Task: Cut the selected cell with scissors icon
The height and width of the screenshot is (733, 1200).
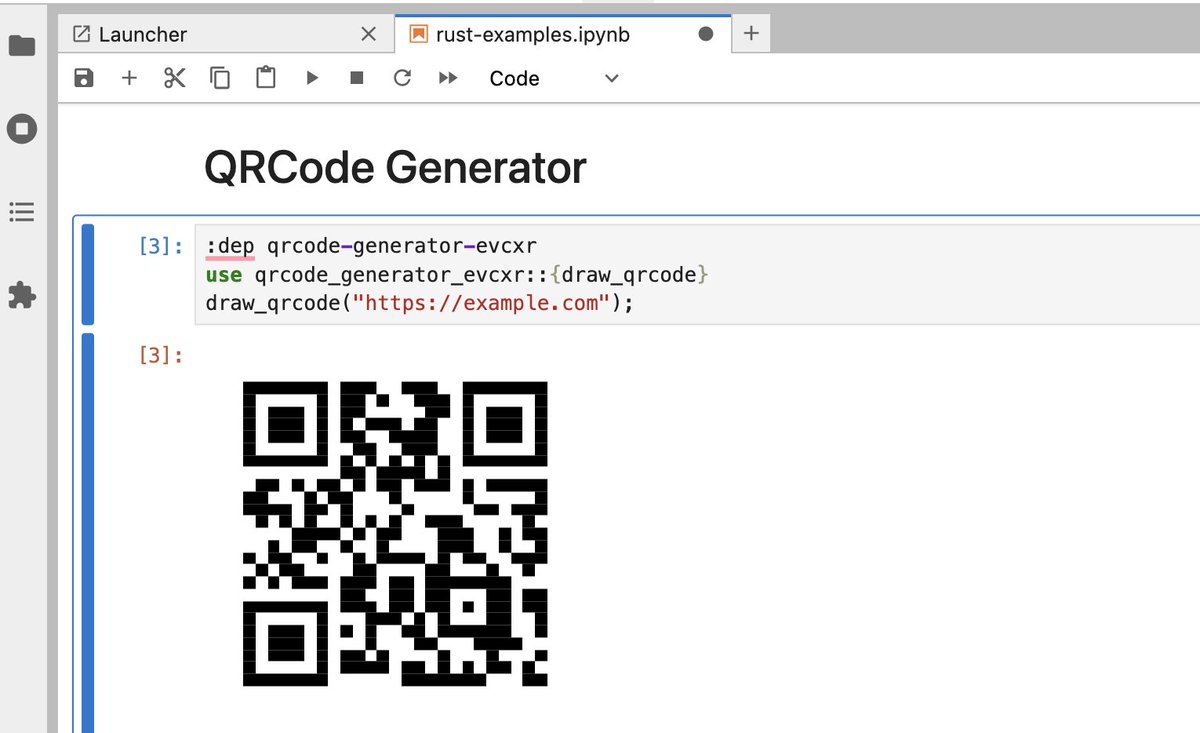Action: (175, 78)
